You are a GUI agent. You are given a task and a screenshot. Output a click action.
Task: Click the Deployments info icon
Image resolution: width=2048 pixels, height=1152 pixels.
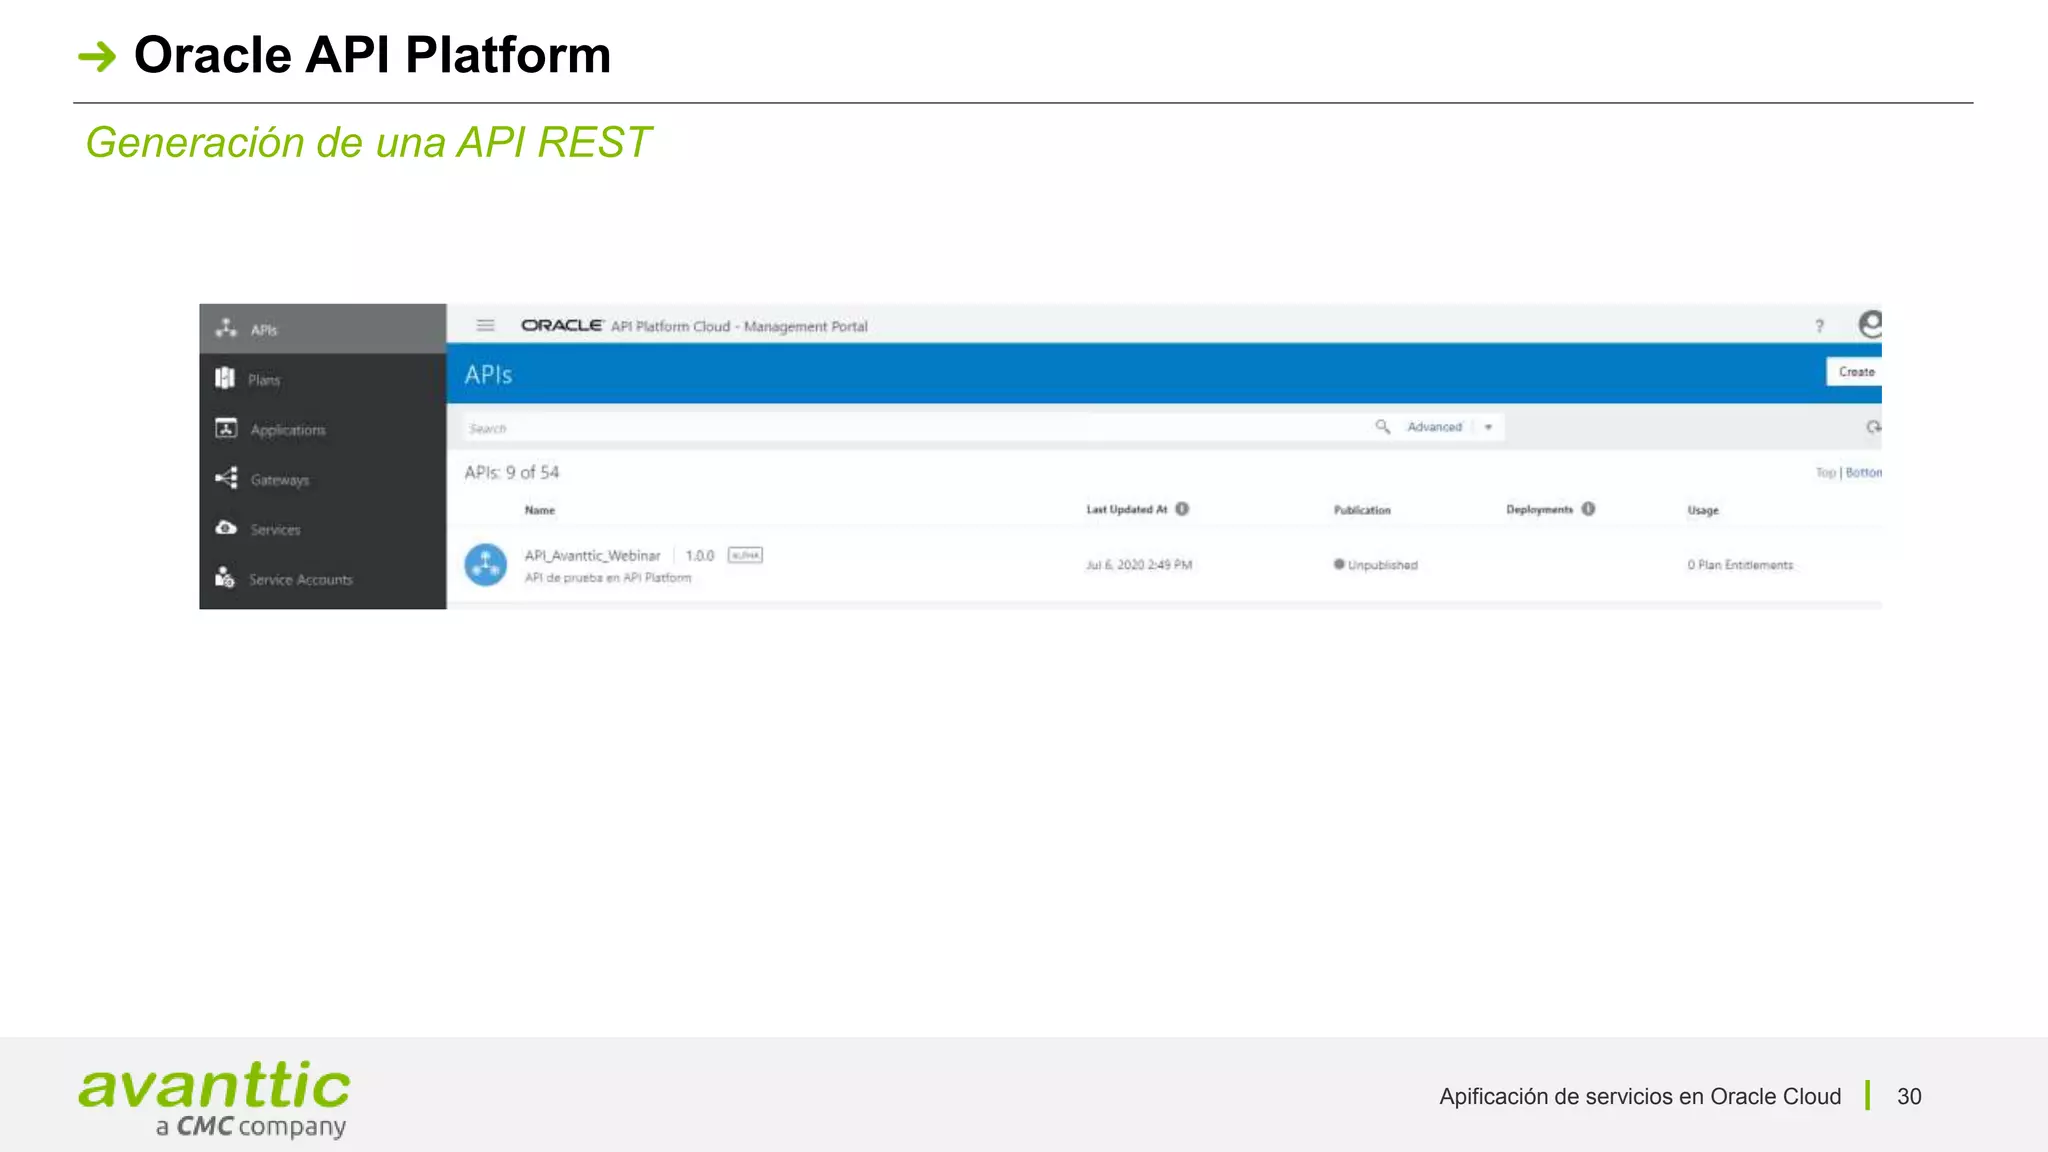click(x=1588, y=509)
